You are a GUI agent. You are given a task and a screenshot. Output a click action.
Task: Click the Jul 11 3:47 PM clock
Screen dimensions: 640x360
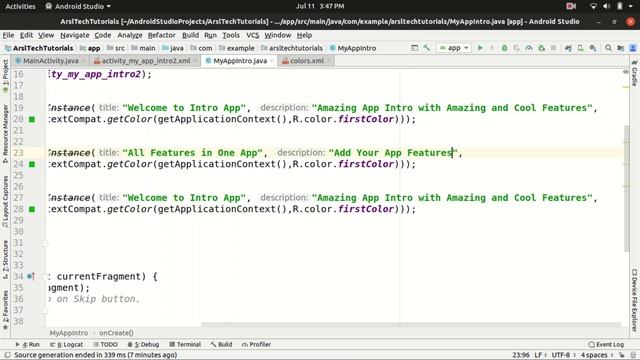(x=320, y=6)
